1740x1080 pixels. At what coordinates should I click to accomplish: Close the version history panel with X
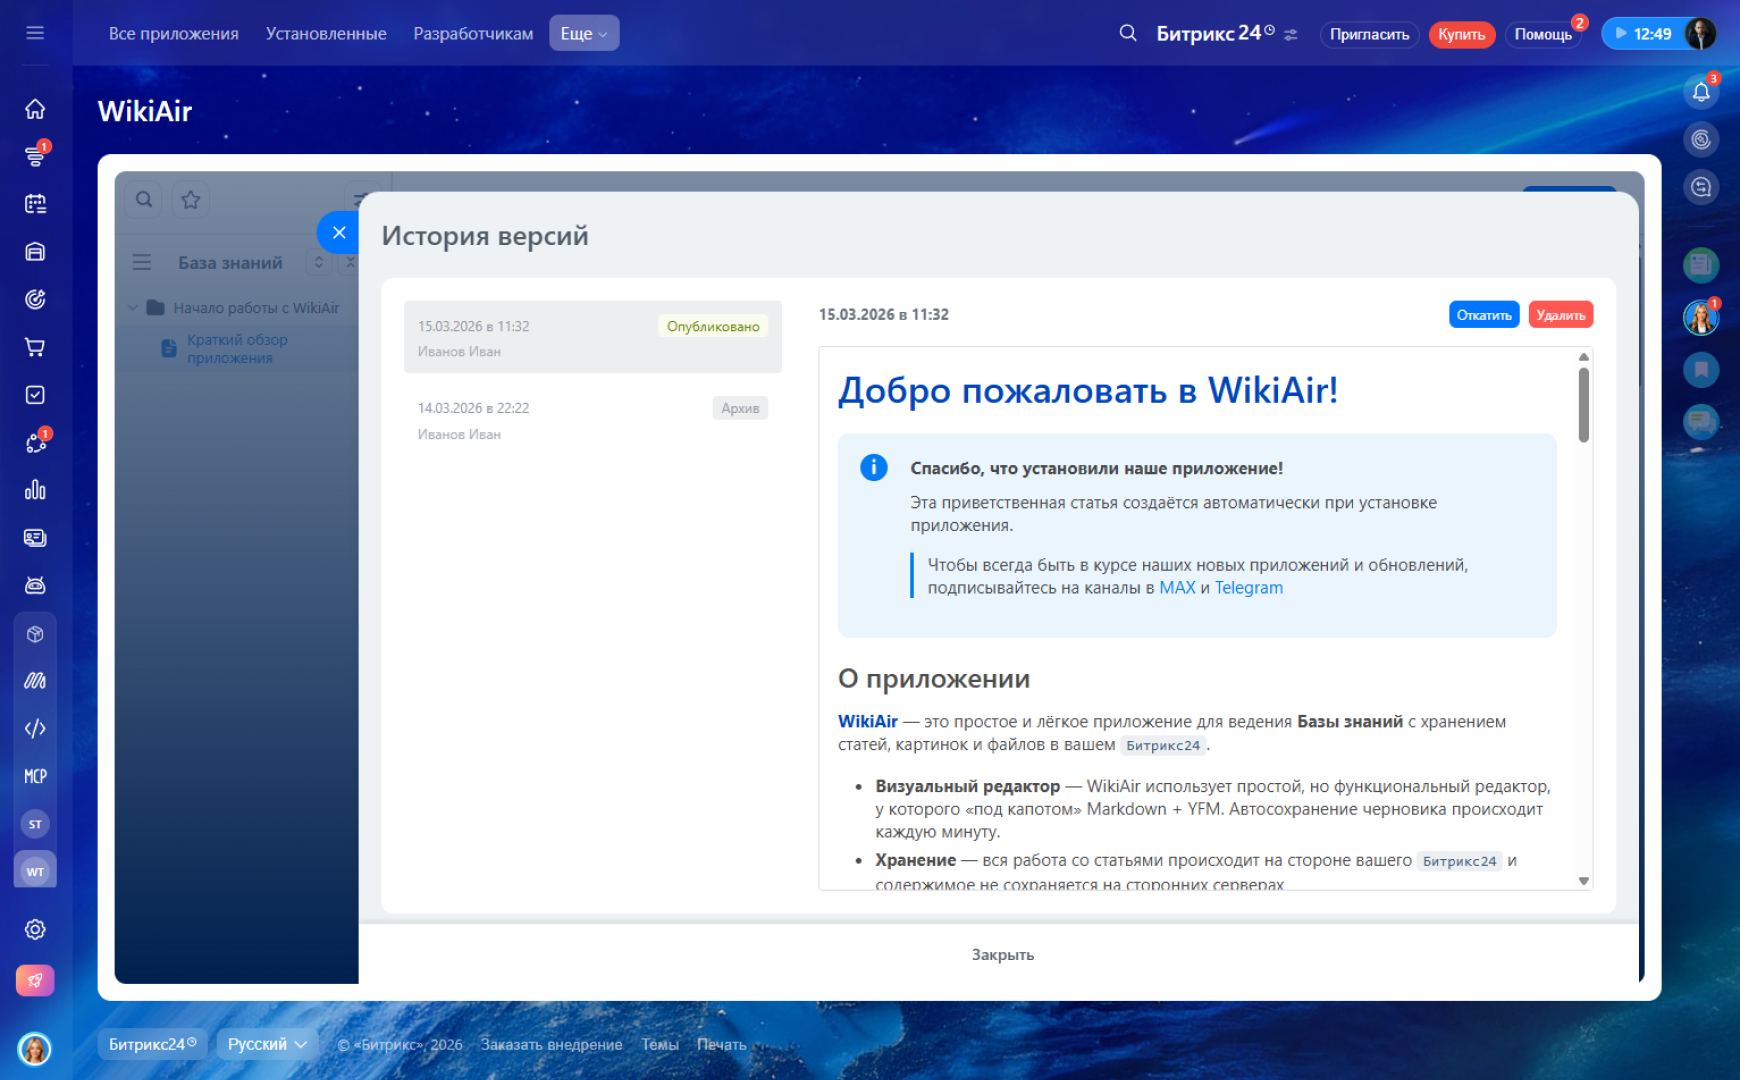(339, 232)
